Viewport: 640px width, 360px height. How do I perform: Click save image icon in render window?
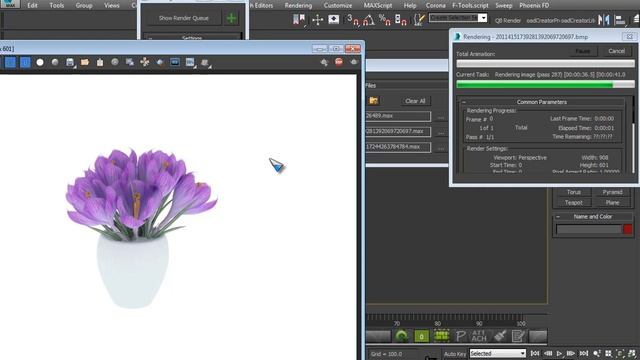coord(70,62)
